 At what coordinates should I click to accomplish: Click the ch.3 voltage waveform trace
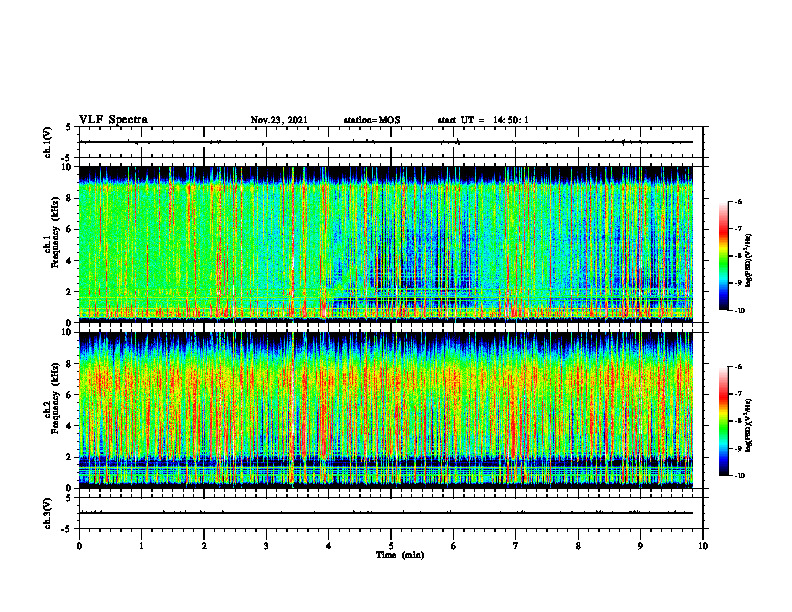[x=386, y=513]
